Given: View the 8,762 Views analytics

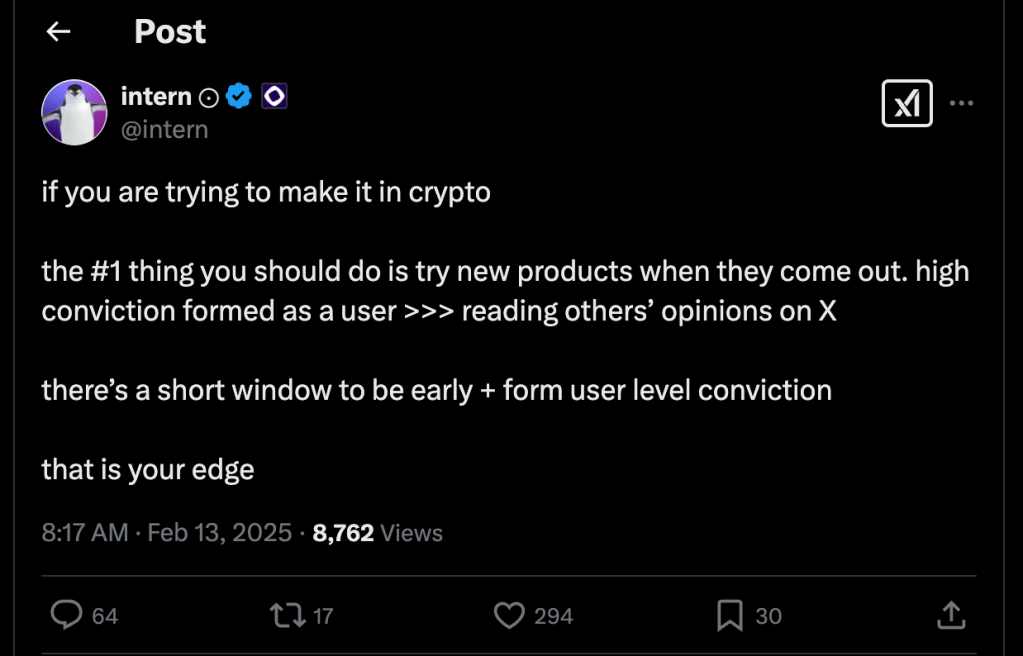Looking at the screenshot, I should click(x=377, y=533).
